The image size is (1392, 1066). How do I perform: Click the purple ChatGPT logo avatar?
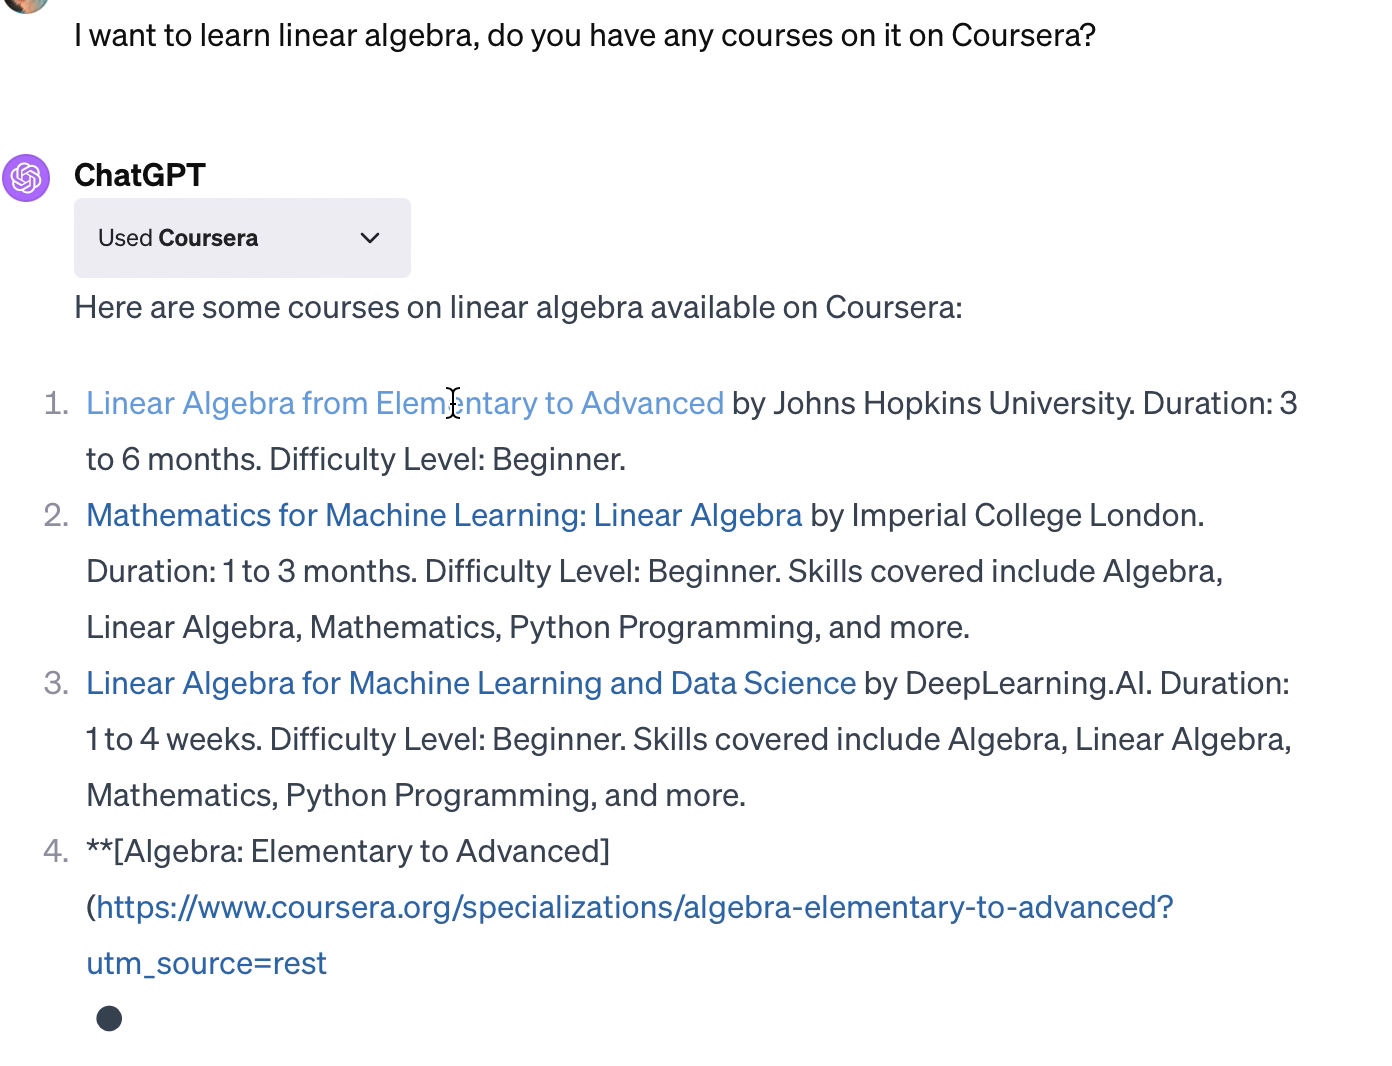click(26, 178)
